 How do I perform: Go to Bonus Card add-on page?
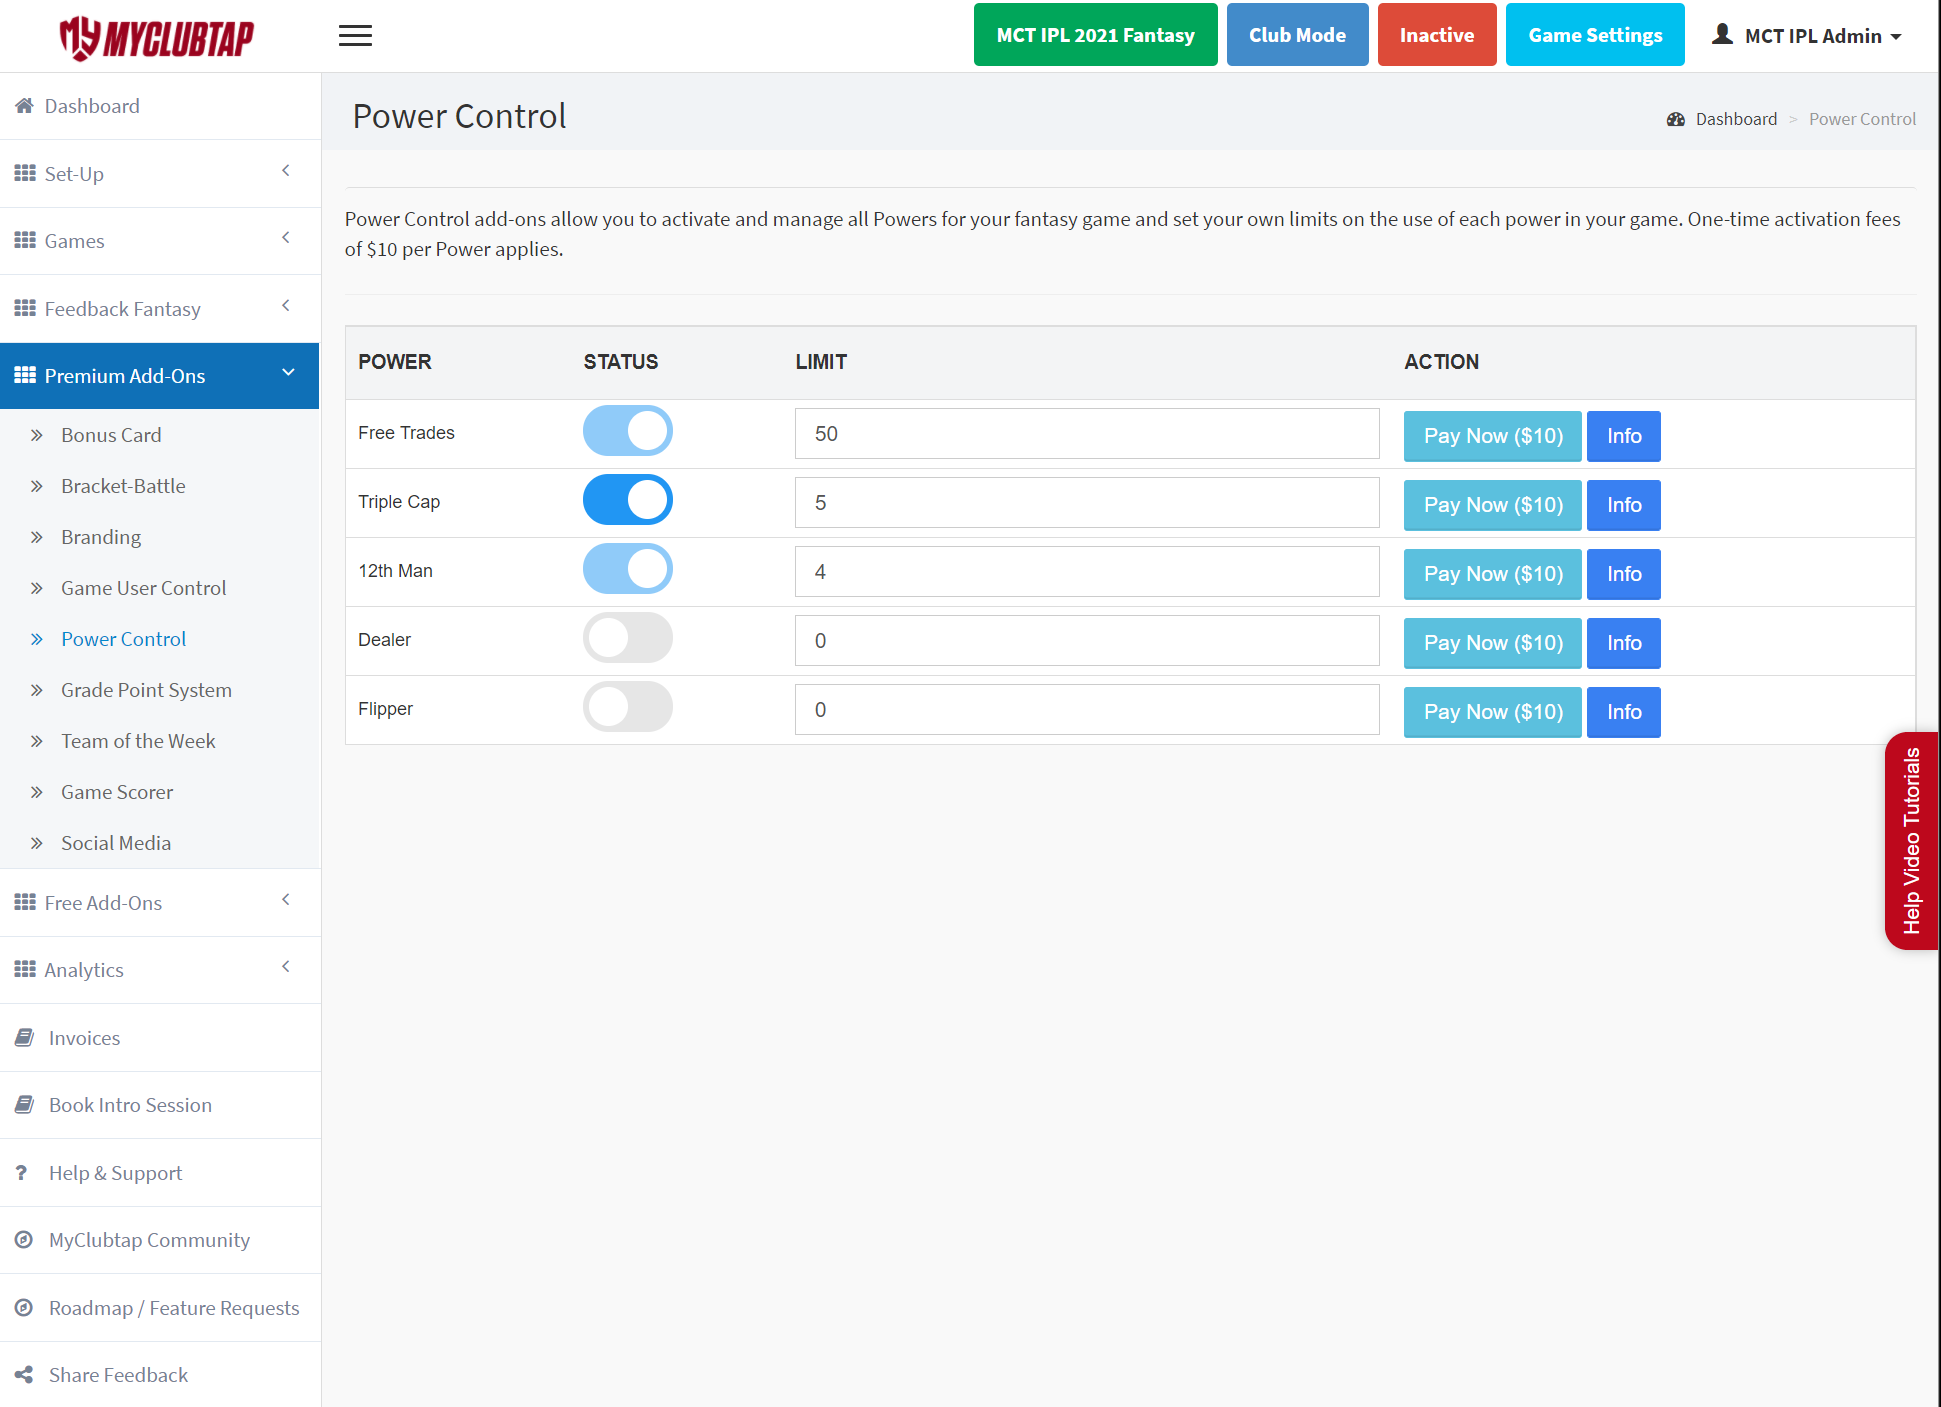pos(111,435)
